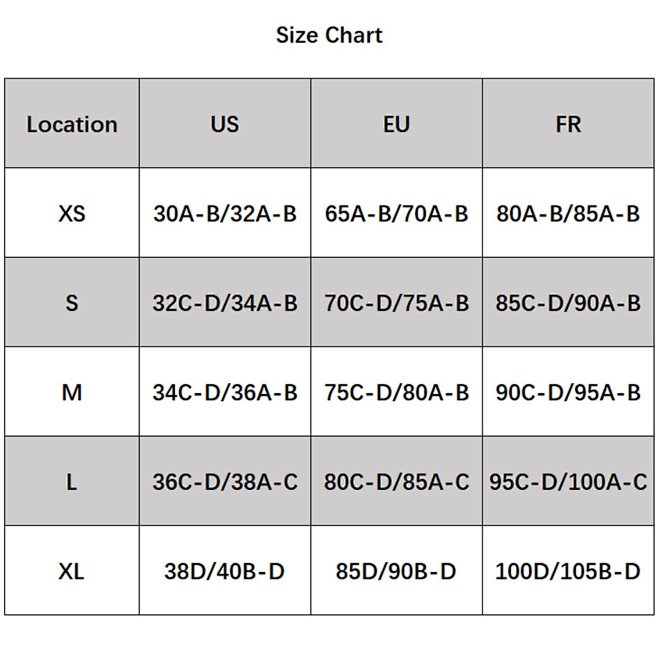Click the 75C-D/80A-B cell
Screen dimensions: 658x658
coord(397,393)
